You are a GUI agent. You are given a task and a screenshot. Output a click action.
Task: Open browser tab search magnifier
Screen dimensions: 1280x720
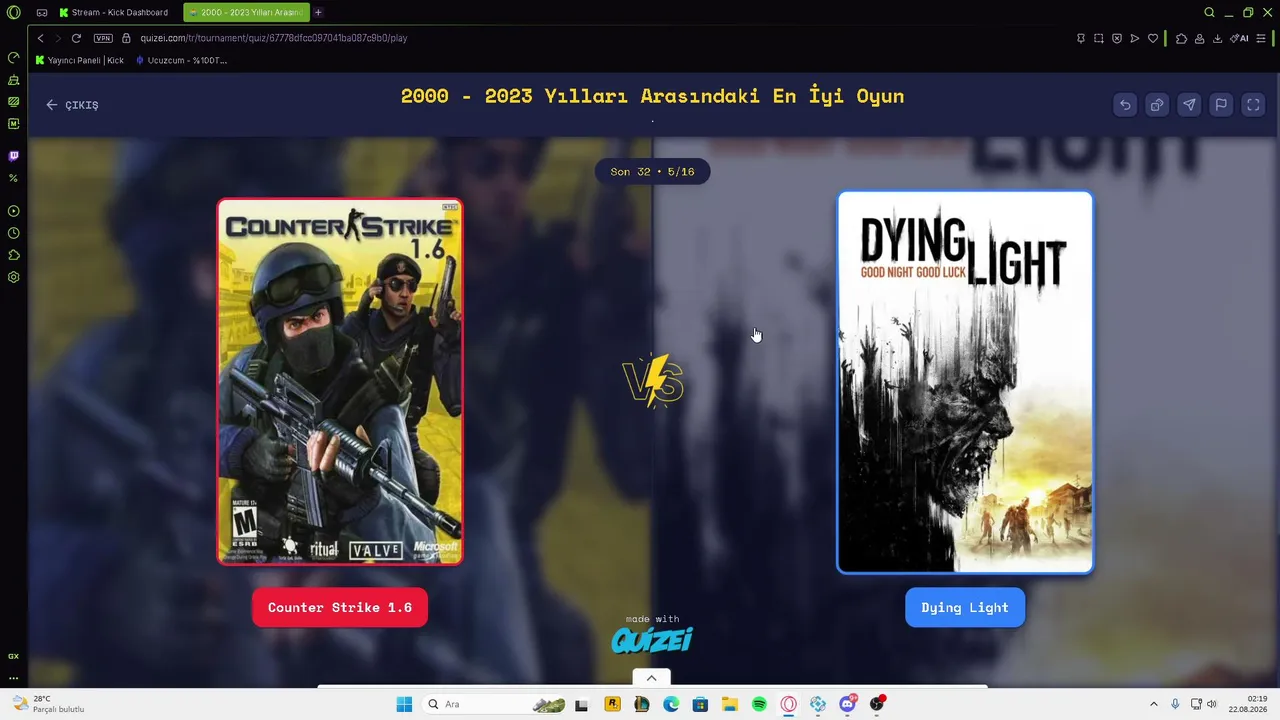point(1209,12)
